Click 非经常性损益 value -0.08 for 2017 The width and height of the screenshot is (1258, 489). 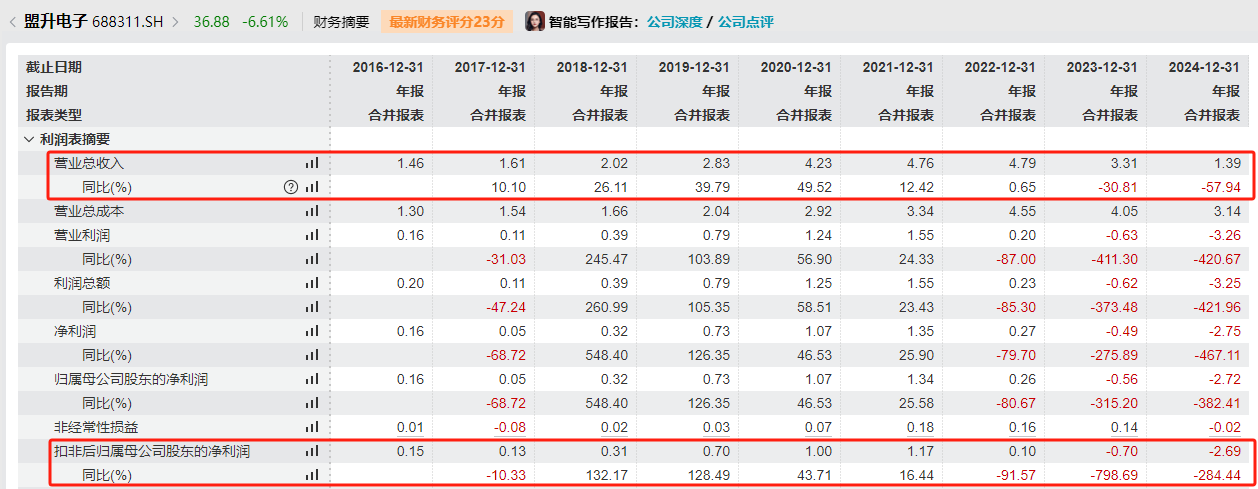click(x=510, y=427)
